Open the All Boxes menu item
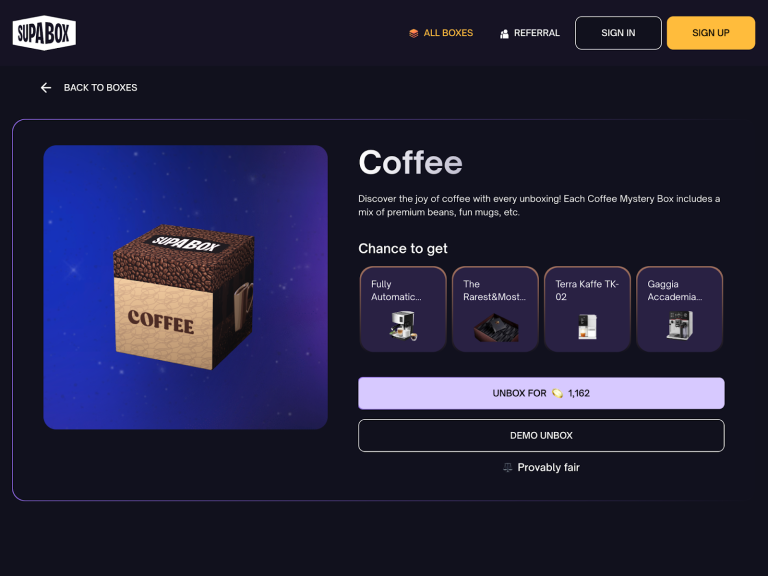The image size is (768, 576). click(441, 33)
